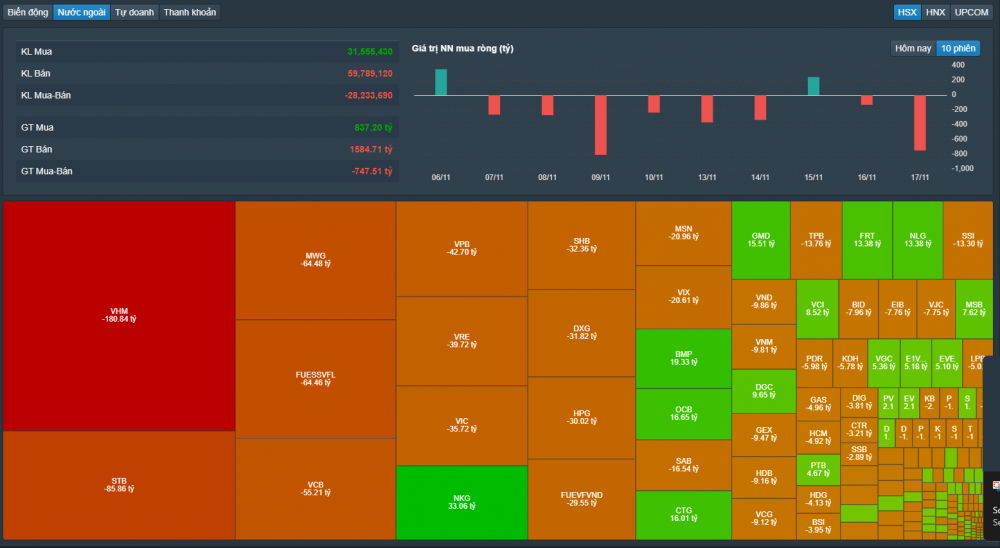
Task: Click the 06/11 green bar
Action: 441,82
